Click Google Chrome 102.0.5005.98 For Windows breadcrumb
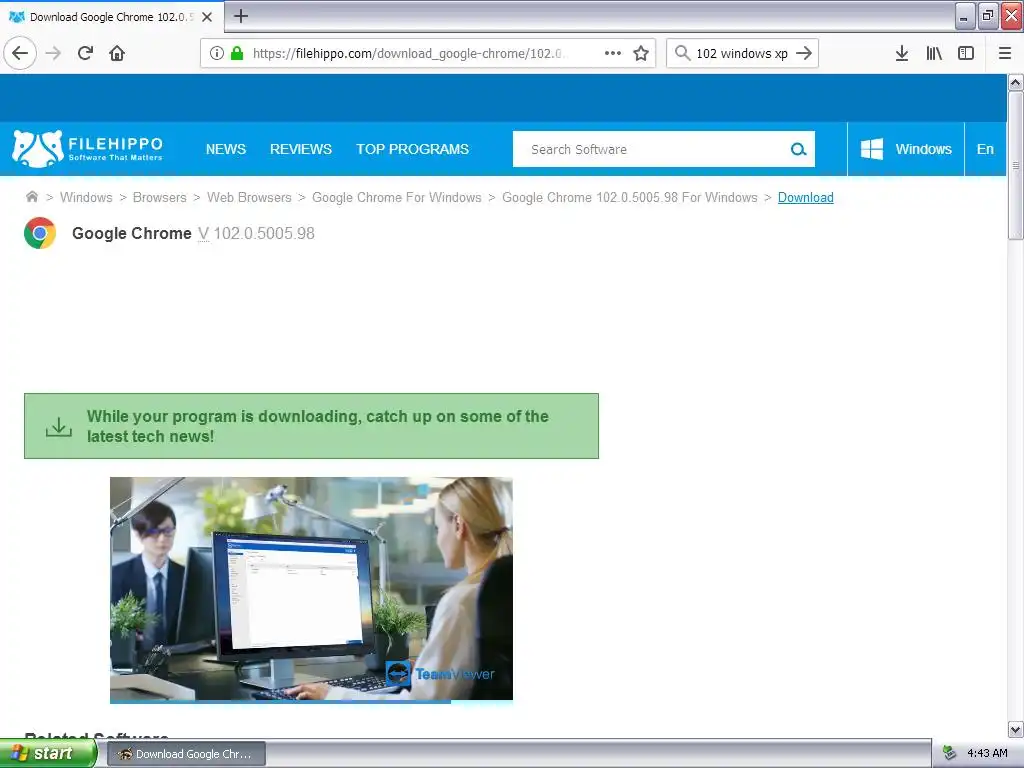Viewport: 1024px width, 768px height. pyautogui.click(x=630, y=197)
